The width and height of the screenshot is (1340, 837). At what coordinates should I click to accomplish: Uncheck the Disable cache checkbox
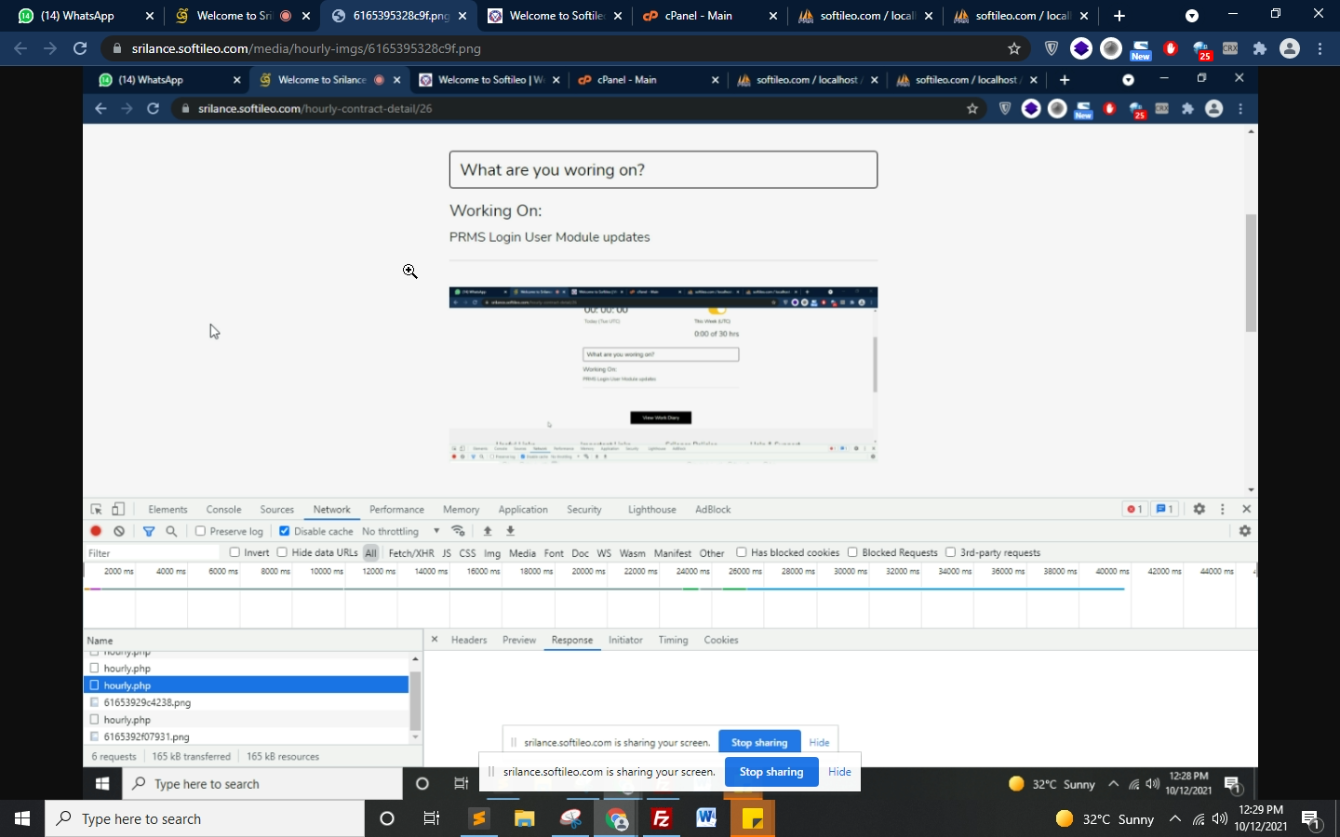(284, 531)
